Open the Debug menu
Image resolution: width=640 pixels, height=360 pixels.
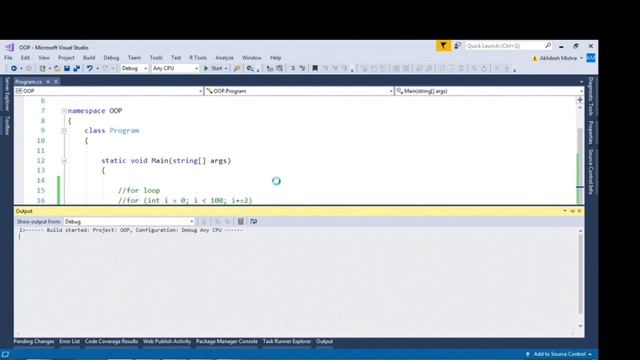111,58
